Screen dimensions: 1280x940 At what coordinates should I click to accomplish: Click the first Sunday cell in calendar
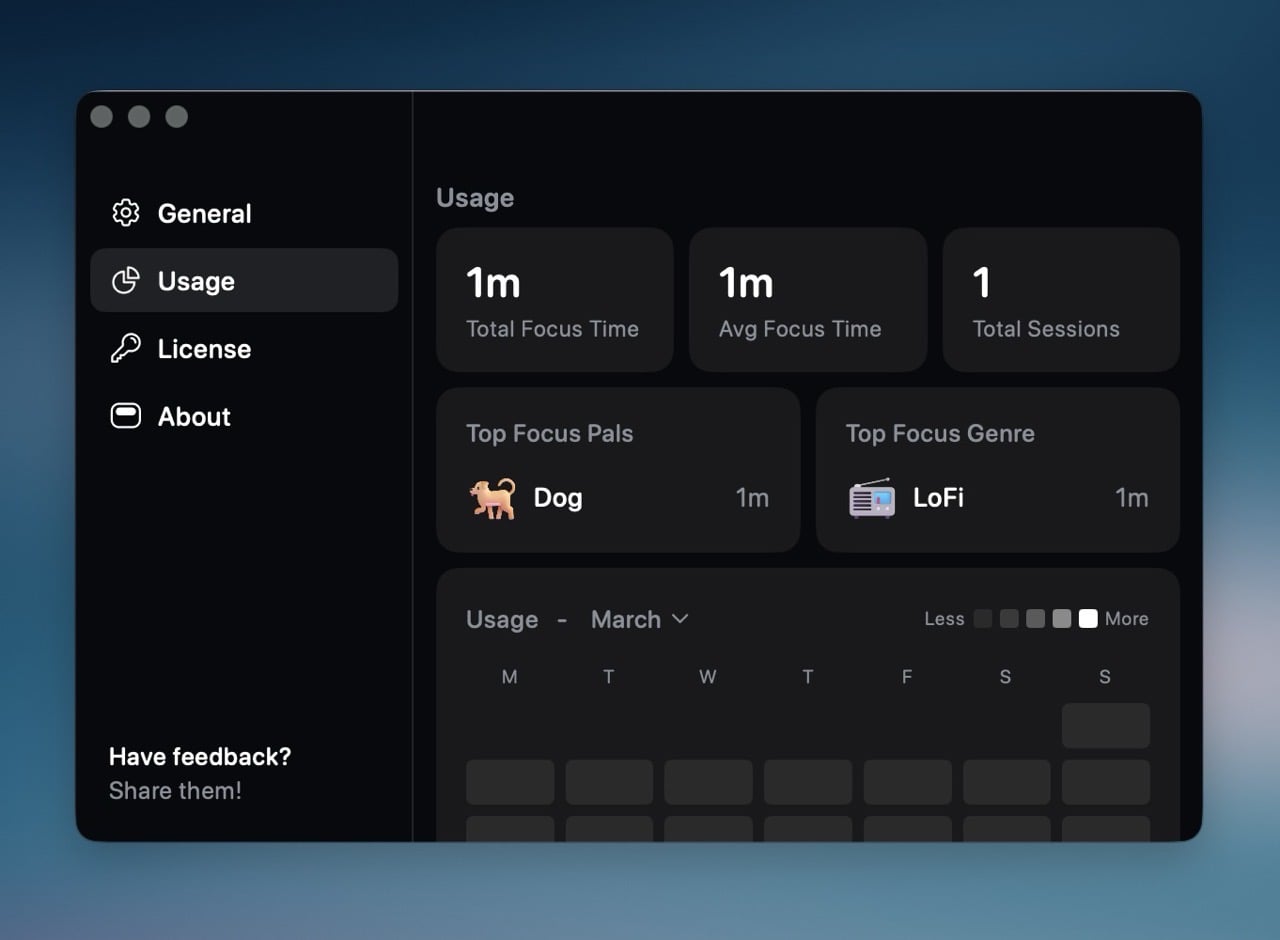tap(1105, 726)
